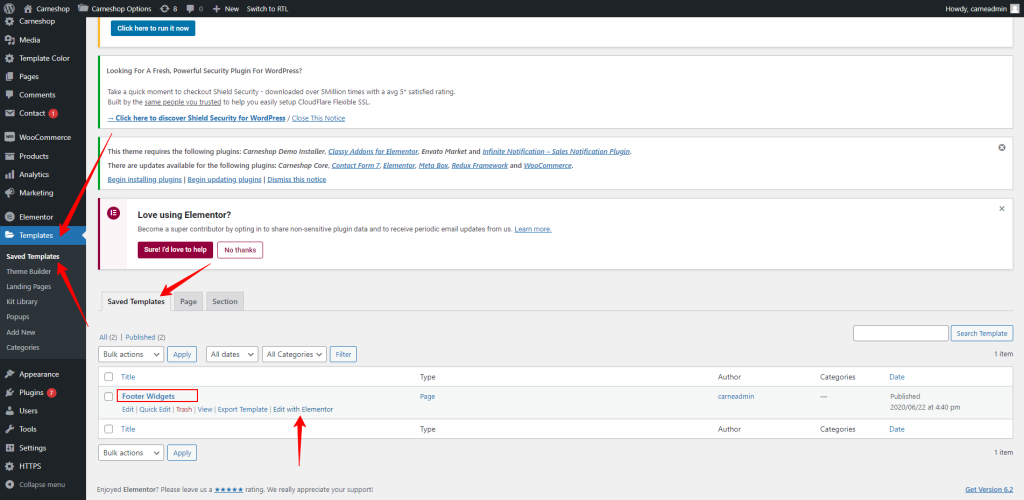The height and width of the screenshot is (500, 1024).
Task: Toggle select-all checkbox in table header
Action: pos(108,377)
